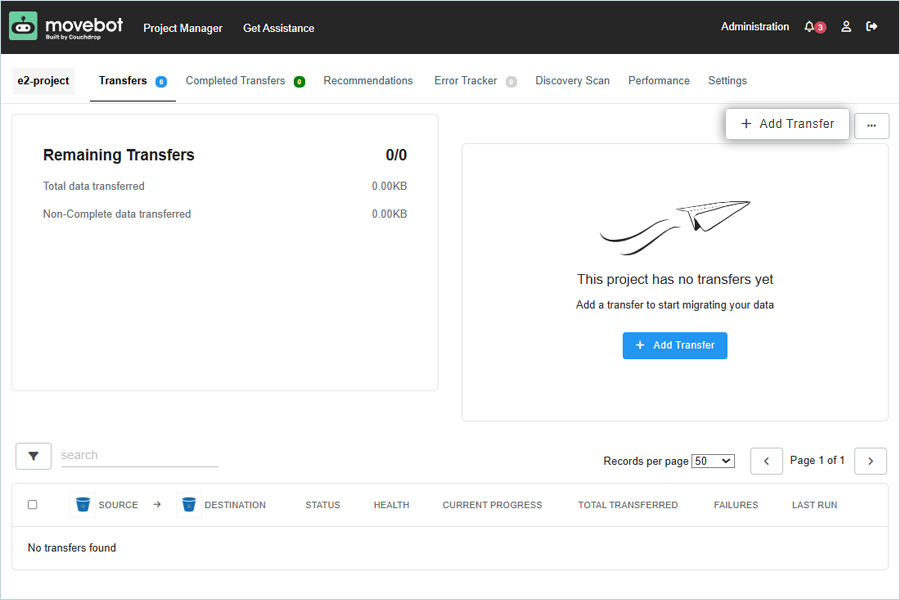Go to the previous page arrow
Image resolution: width=900 pixels, height=600 pixels.
click(766, 461)
